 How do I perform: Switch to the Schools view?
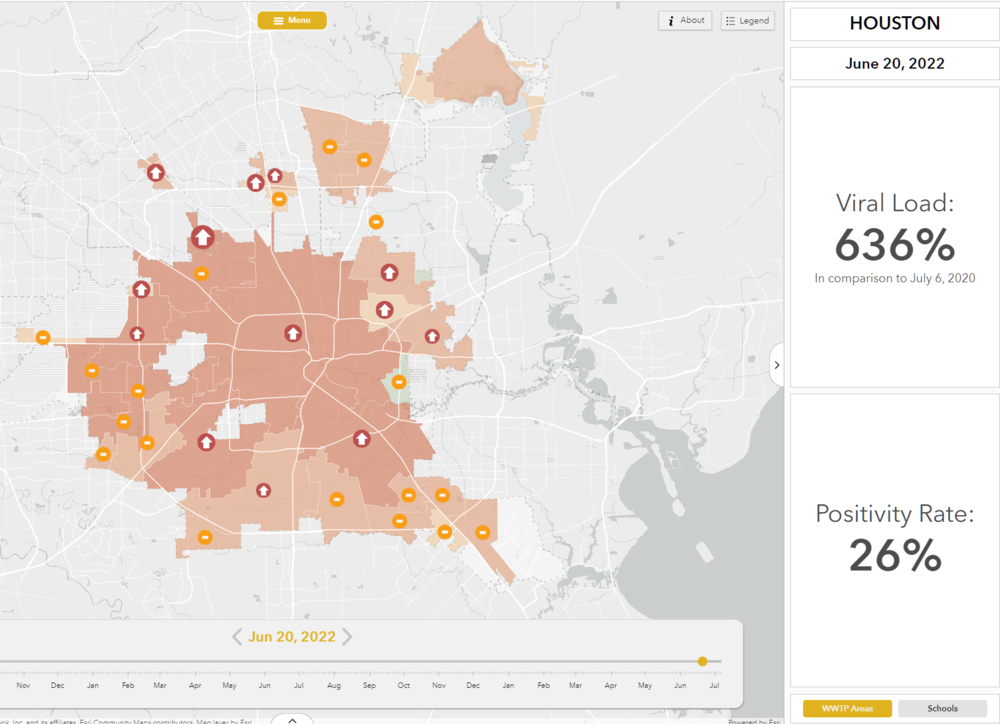(942, 708)
